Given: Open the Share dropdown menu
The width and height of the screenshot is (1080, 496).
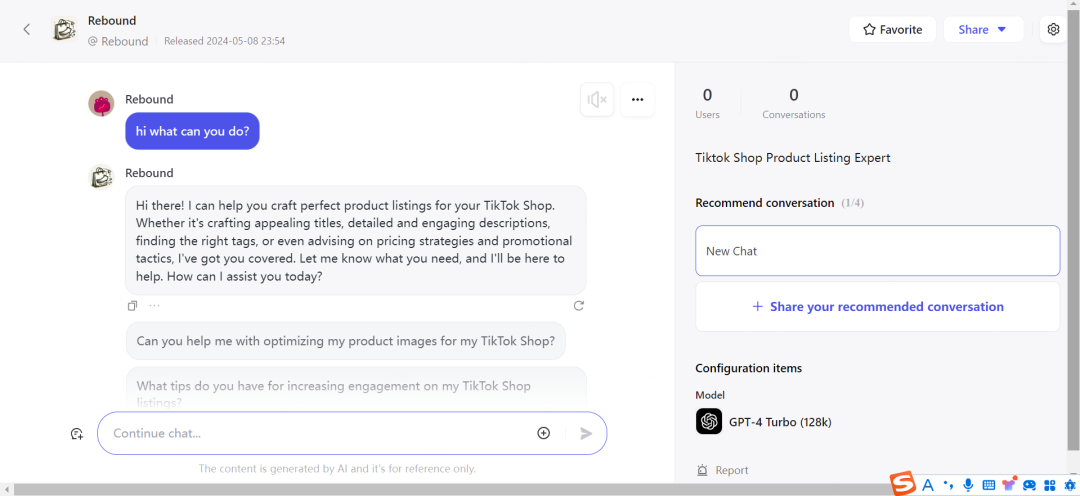Looking at the screenshot, I should 983,30.
